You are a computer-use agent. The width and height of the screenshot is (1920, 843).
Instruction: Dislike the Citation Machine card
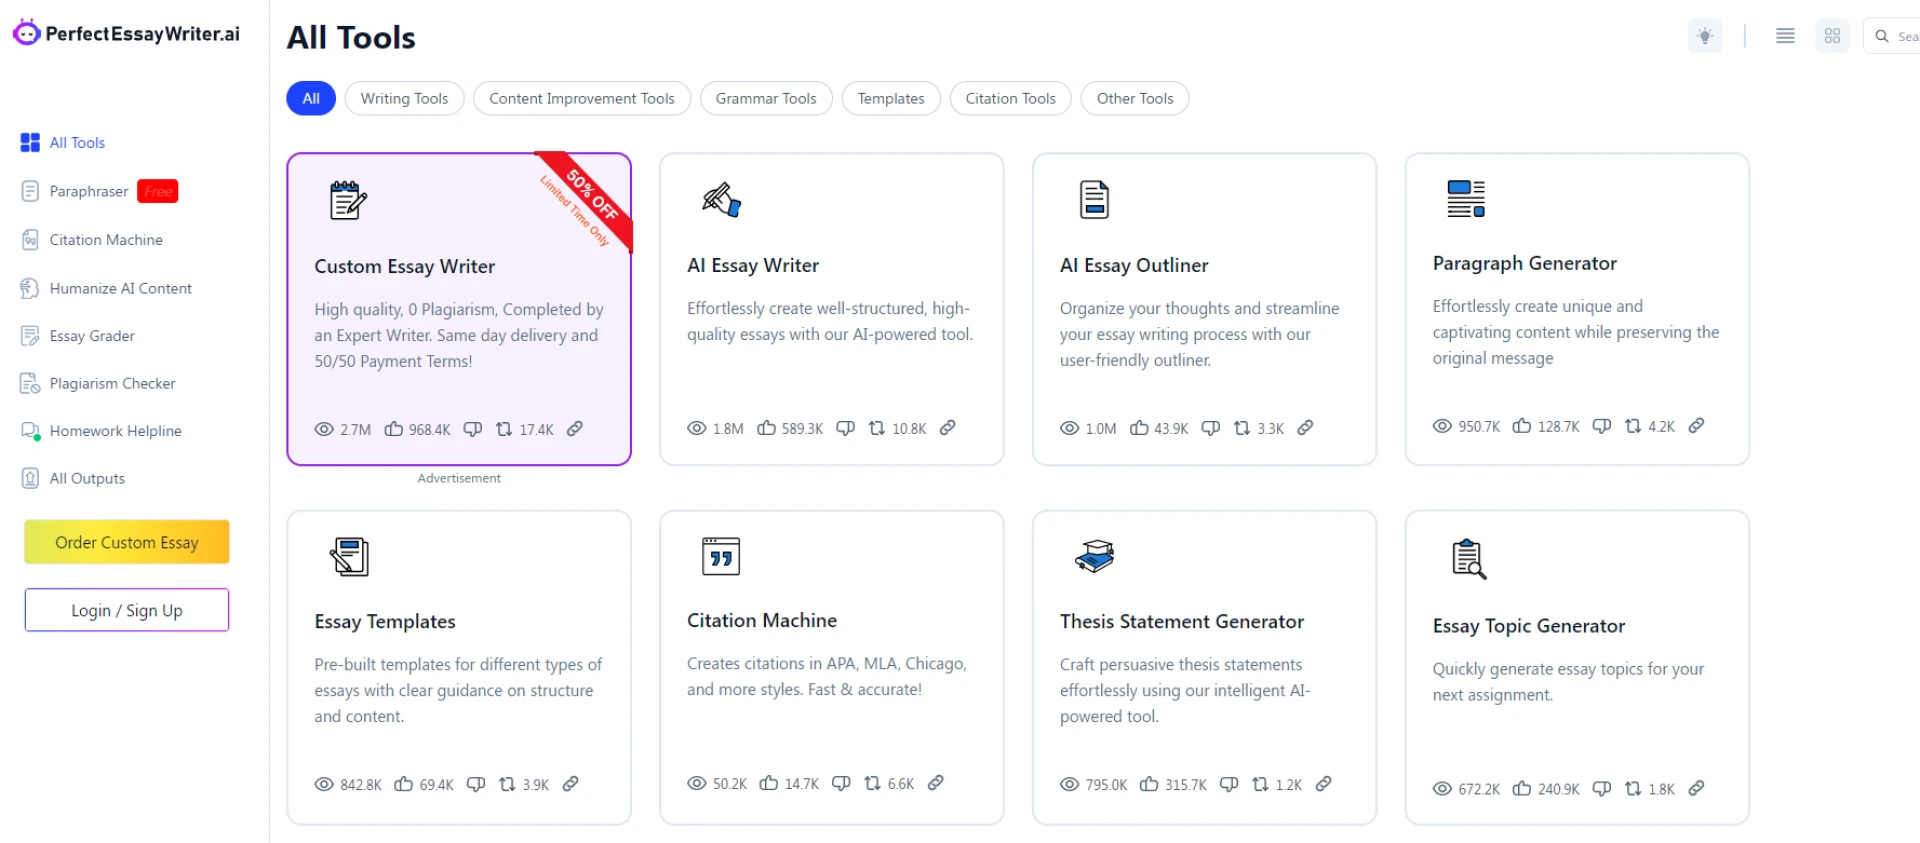(842, 783)
